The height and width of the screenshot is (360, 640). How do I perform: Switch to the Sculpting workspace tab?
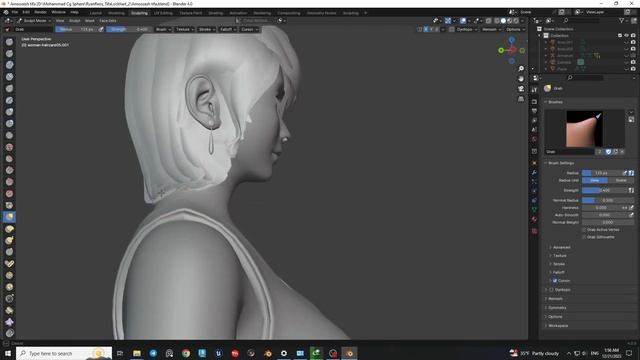pyautogui.click(x=139, y=13)
